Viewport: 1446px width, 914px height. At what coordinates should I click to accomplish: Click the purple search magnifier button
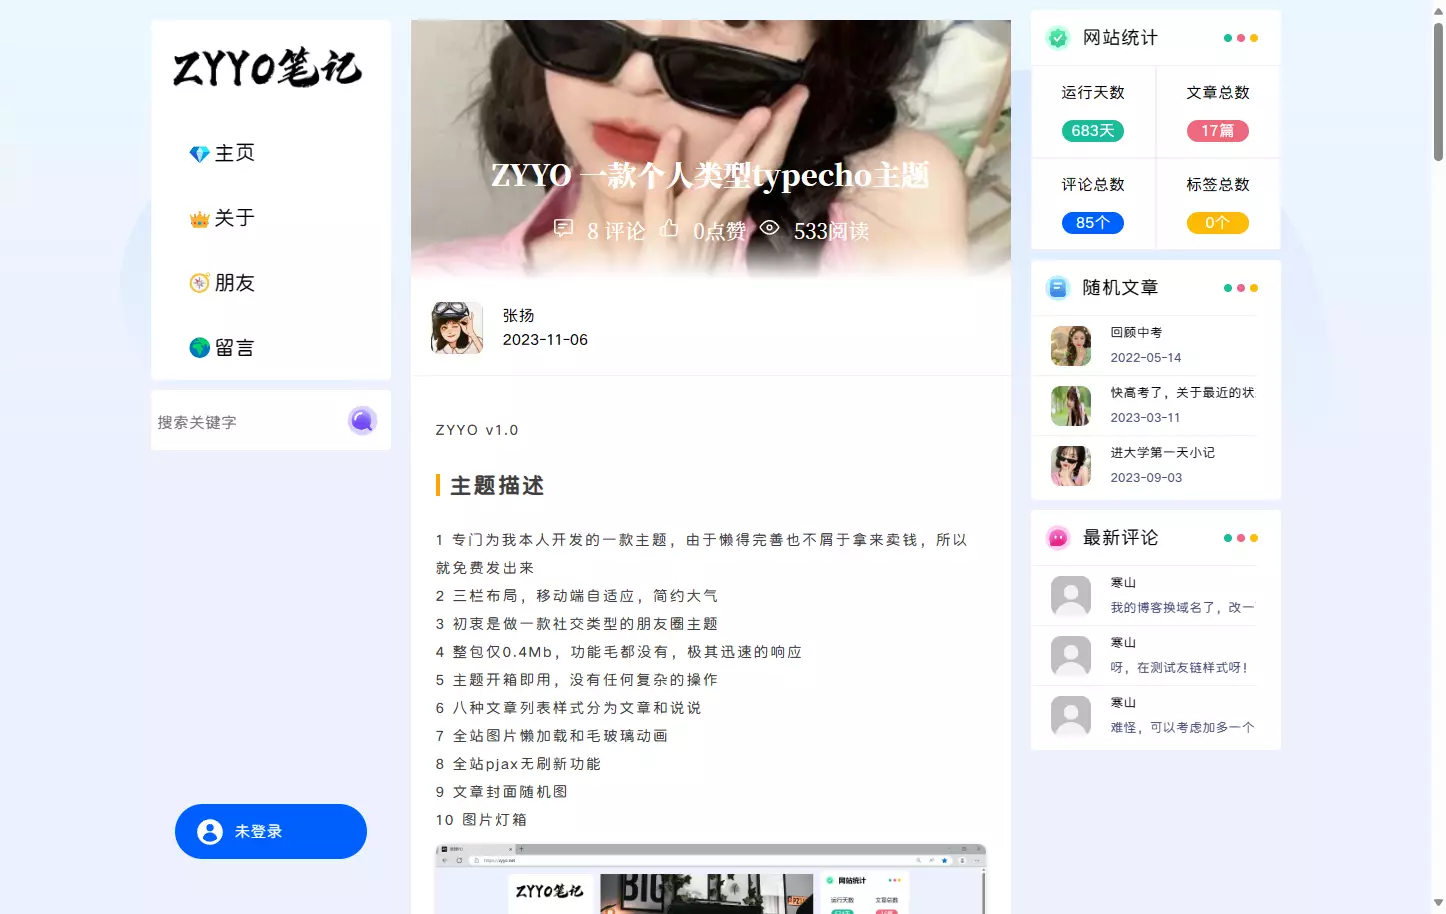[362, 420]
